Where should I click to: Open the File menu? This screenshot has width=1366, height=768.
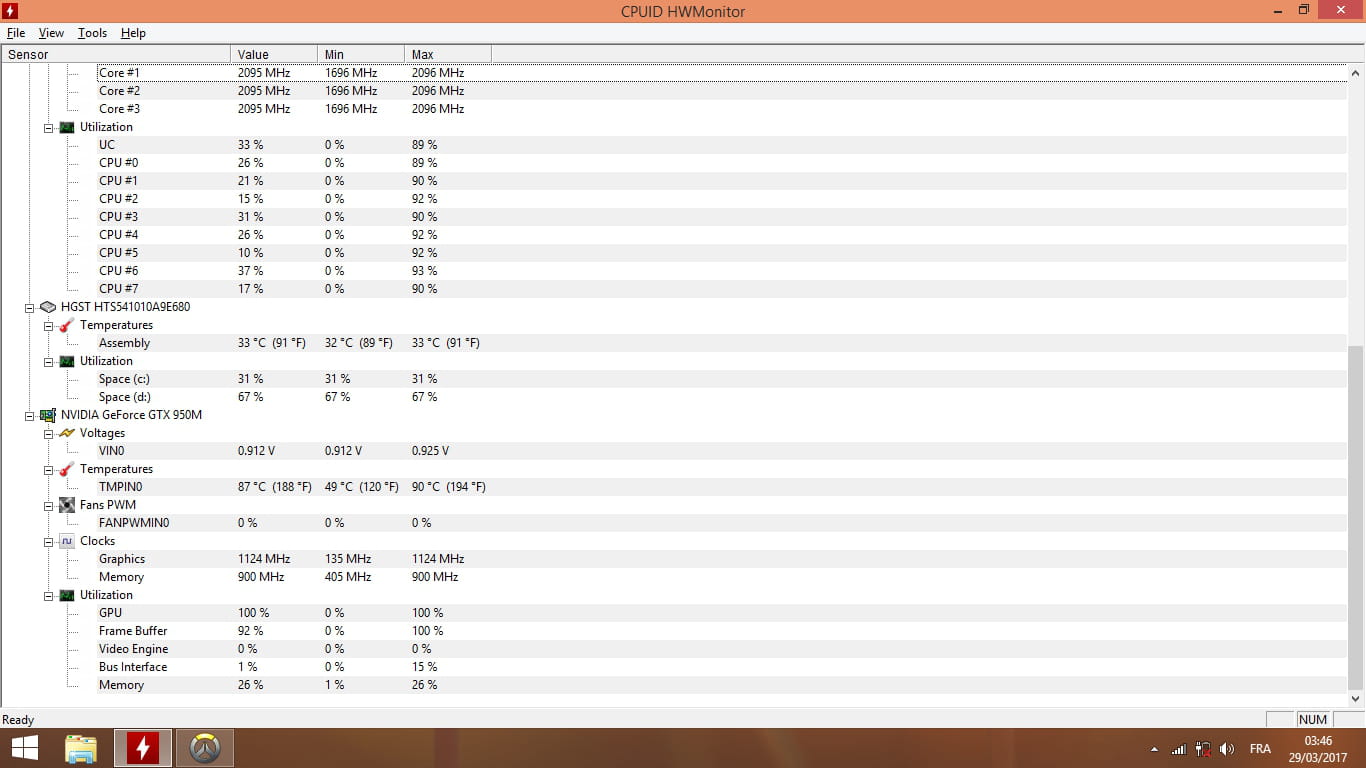15,33
